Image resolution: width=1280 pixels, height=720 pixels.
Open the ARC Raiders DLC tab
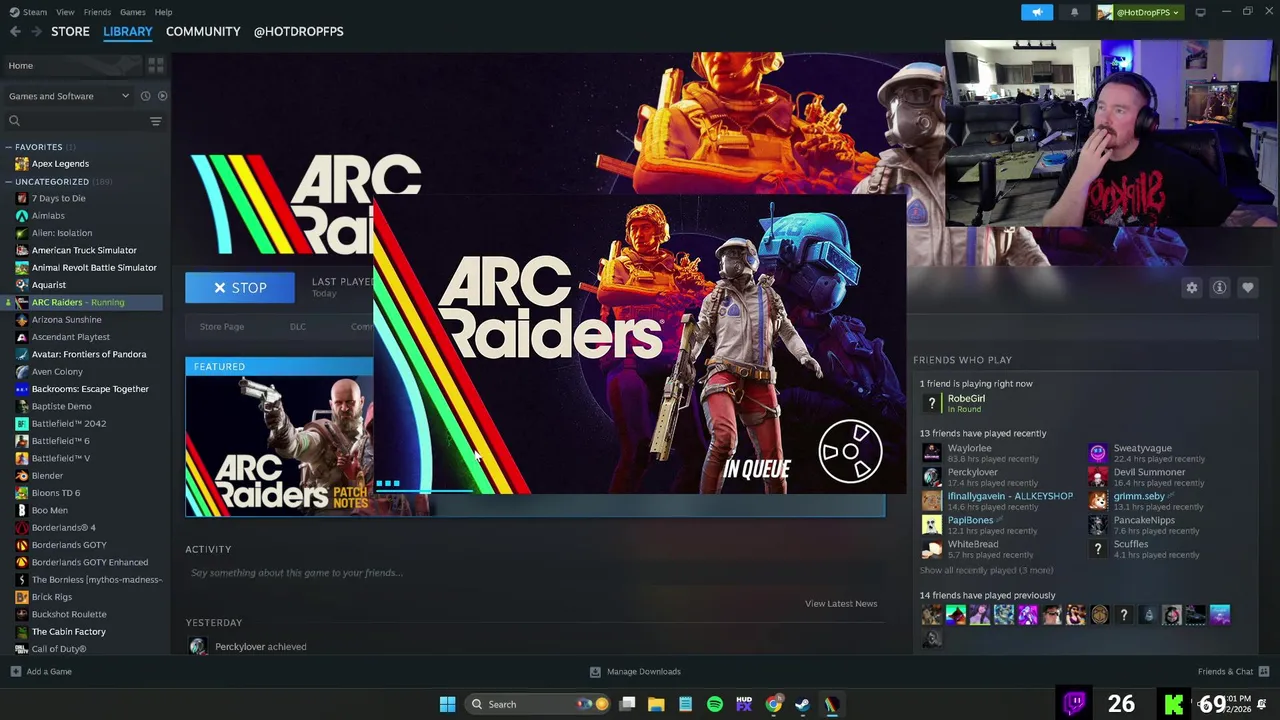298,327
